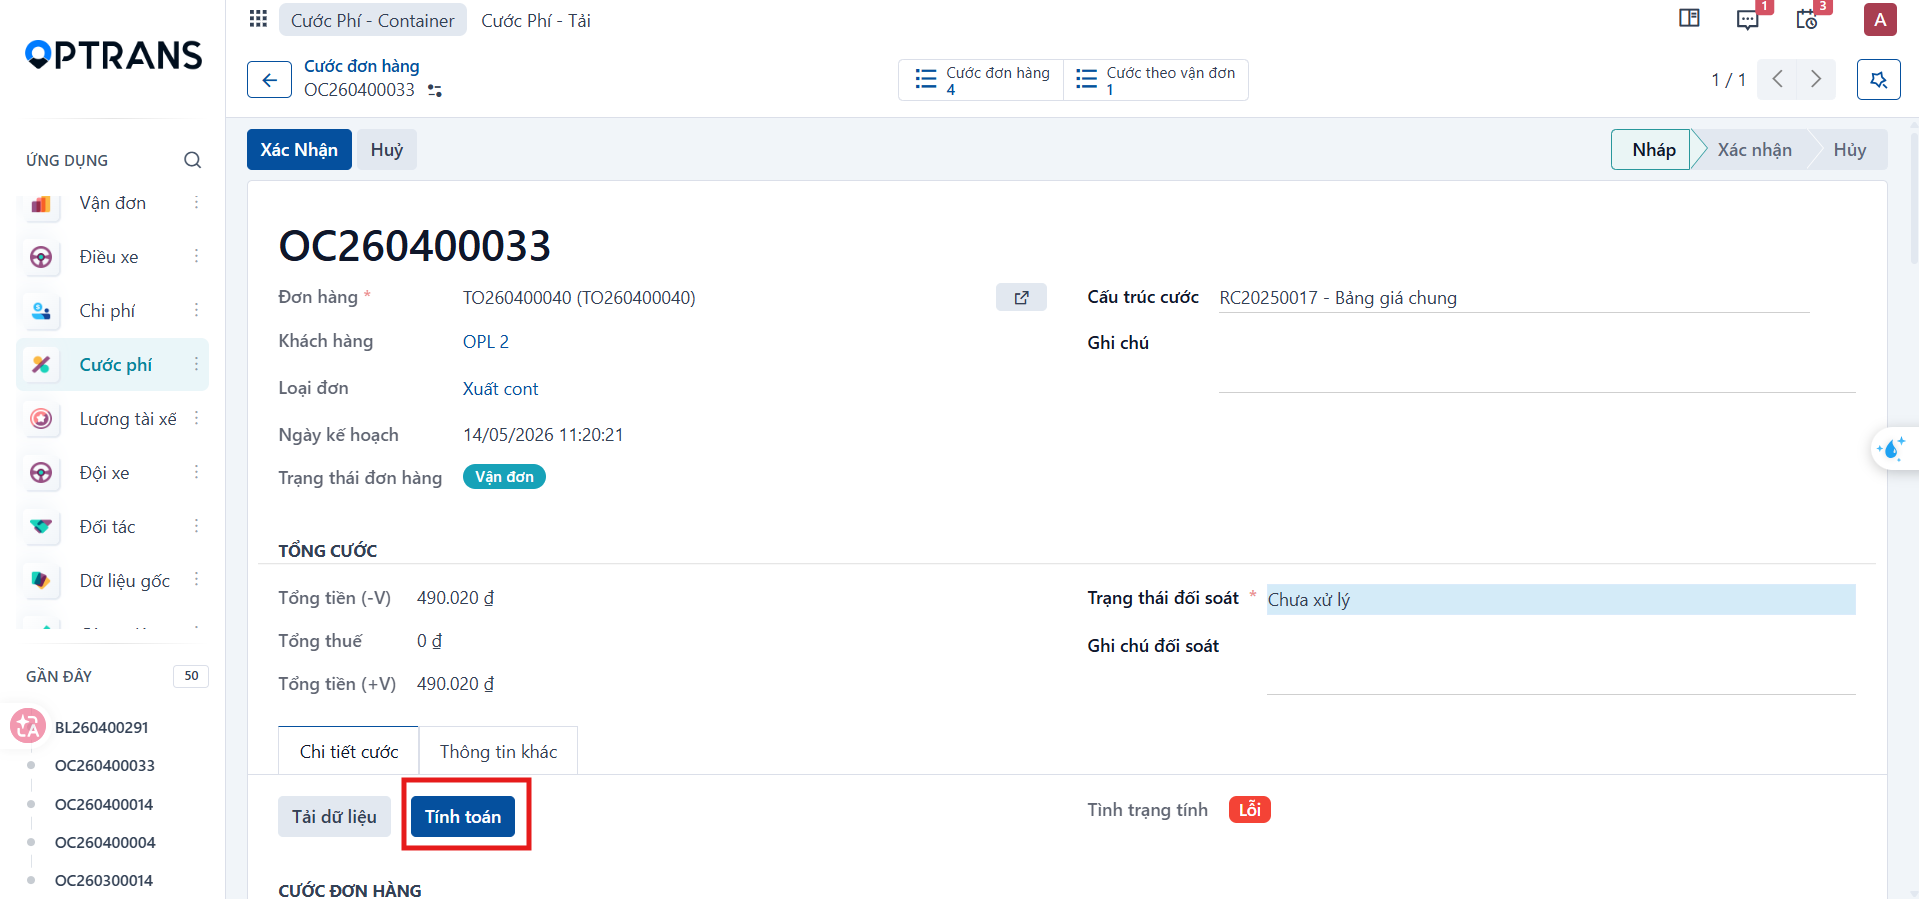The height and width of the screenshot is (899, 1919).
Task: Switch to the Chi tiết cước tab
Action: [348, 751]
